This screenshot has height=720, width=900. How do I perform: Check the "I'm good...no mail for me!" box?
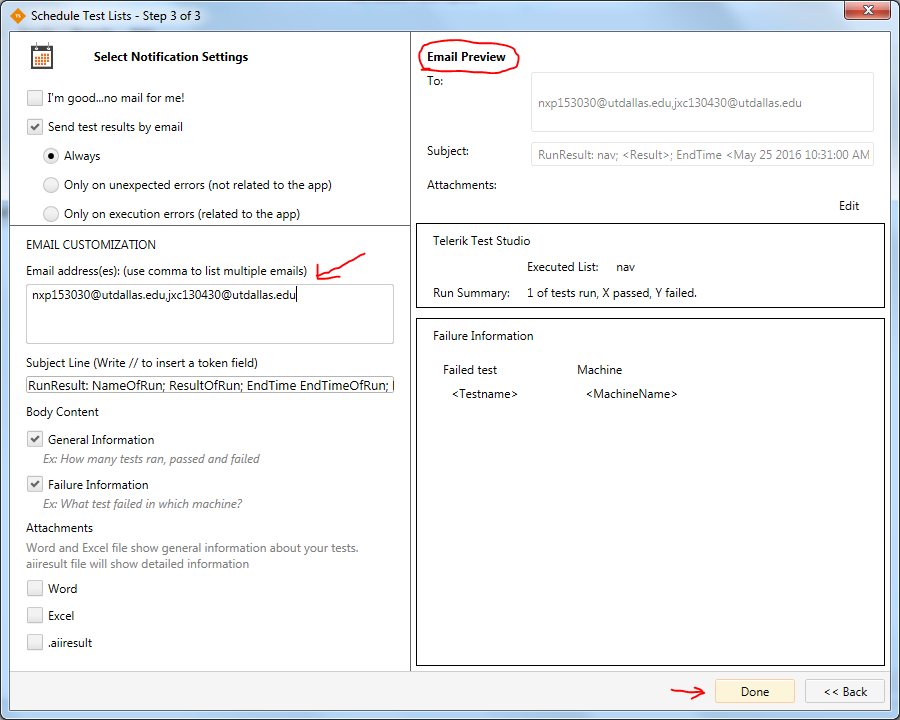point(36,98)
